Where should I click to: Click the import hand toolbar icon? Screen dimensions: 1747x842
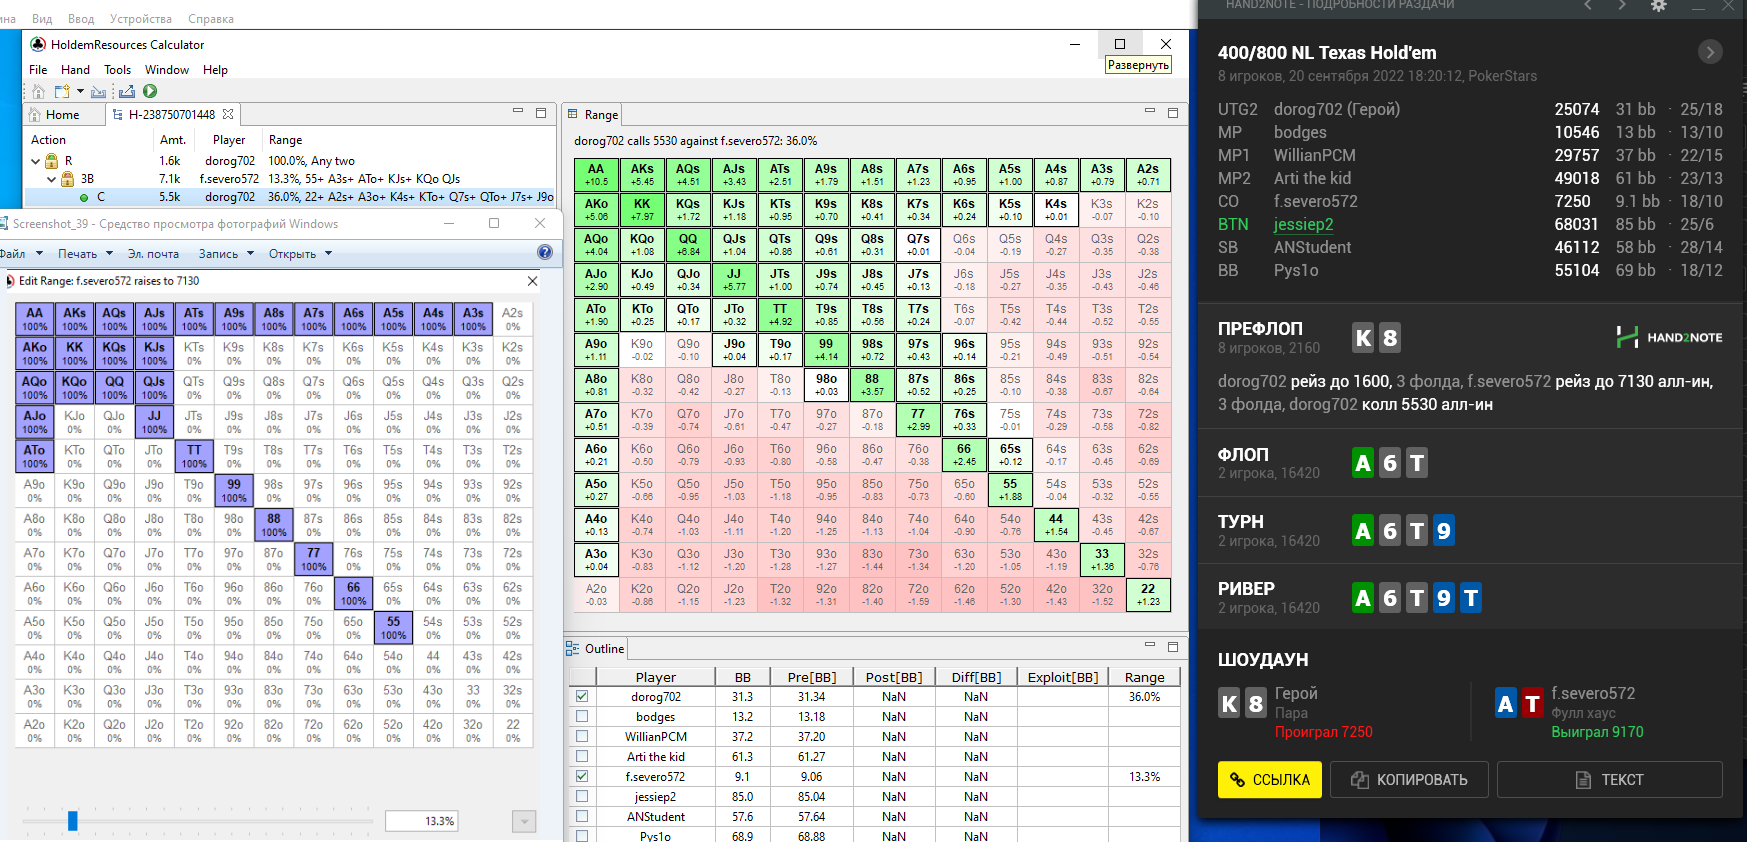click(x=98, y=91)
